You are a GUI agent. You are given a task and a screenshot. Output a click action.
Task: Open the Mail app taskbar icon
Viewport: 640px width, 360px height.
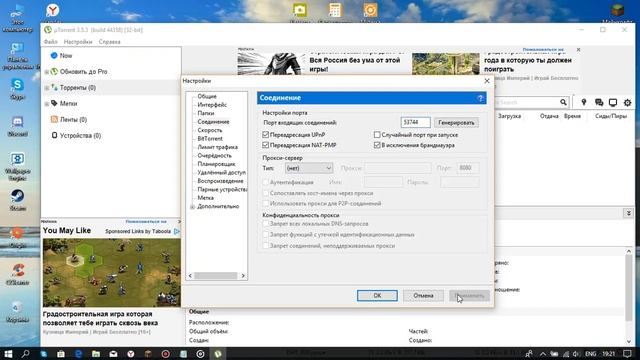click(113, 353)
